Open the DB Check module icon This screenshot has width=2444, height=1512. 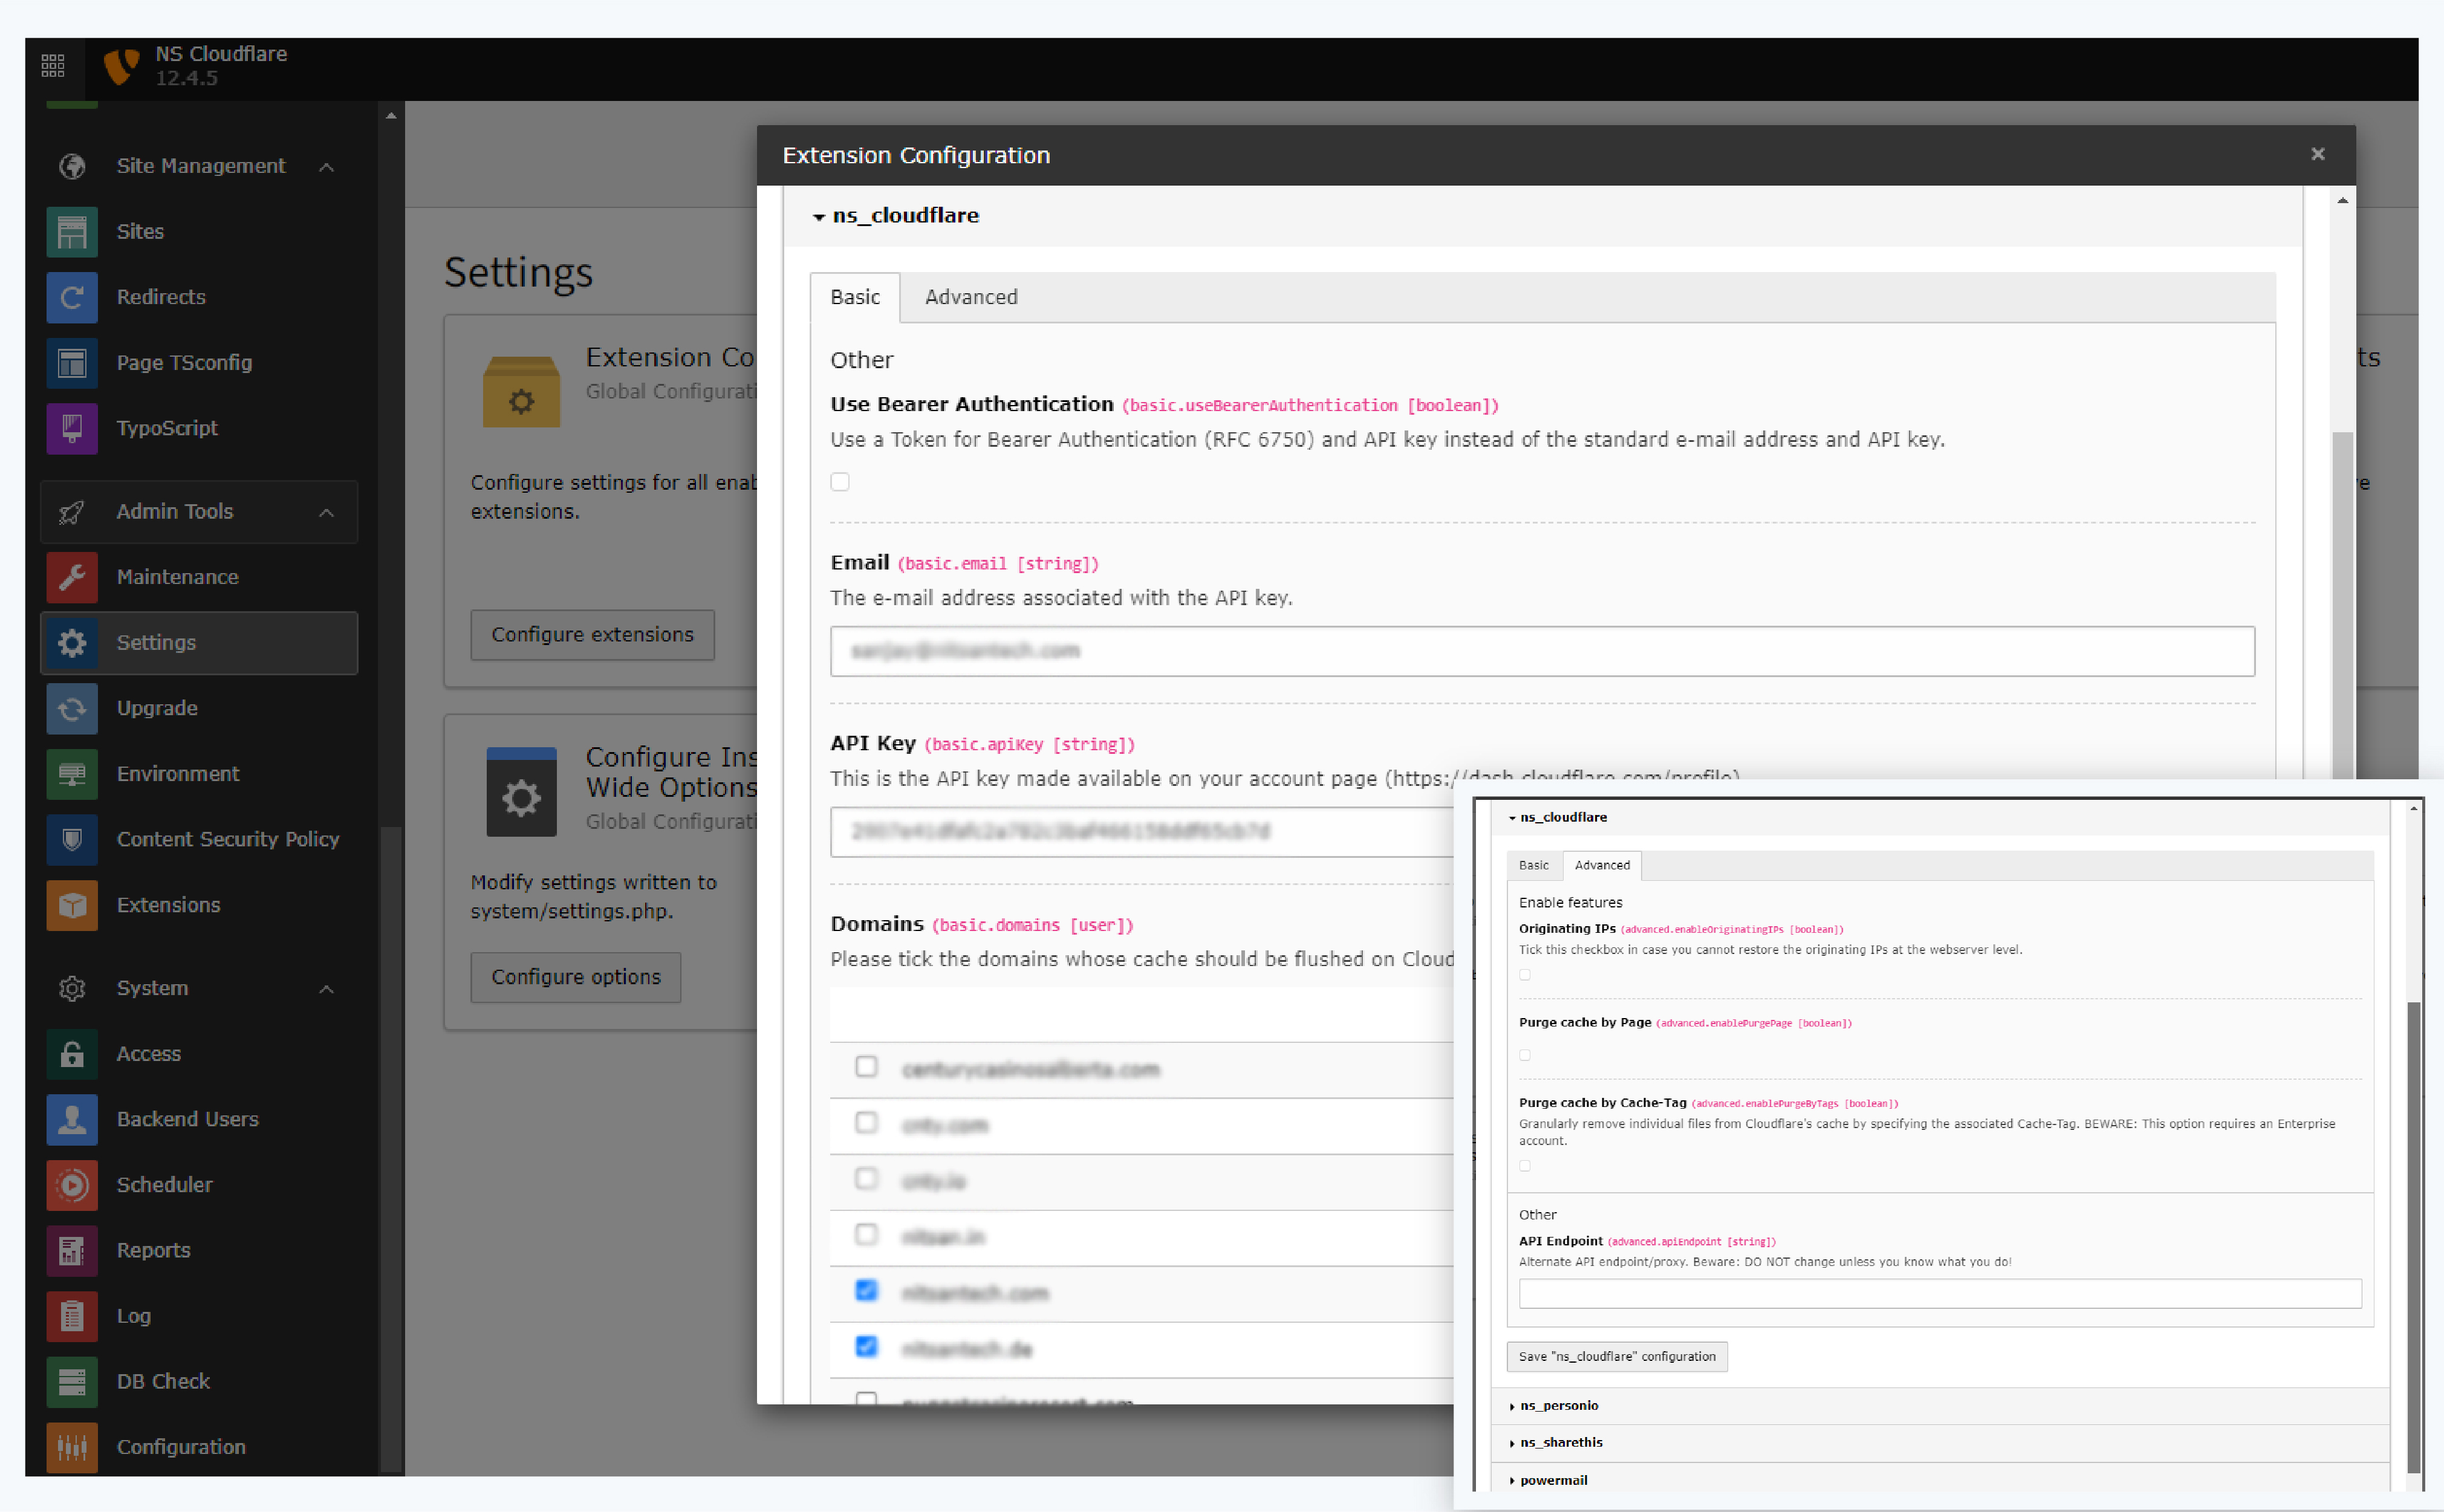(x=72, y=1381)
